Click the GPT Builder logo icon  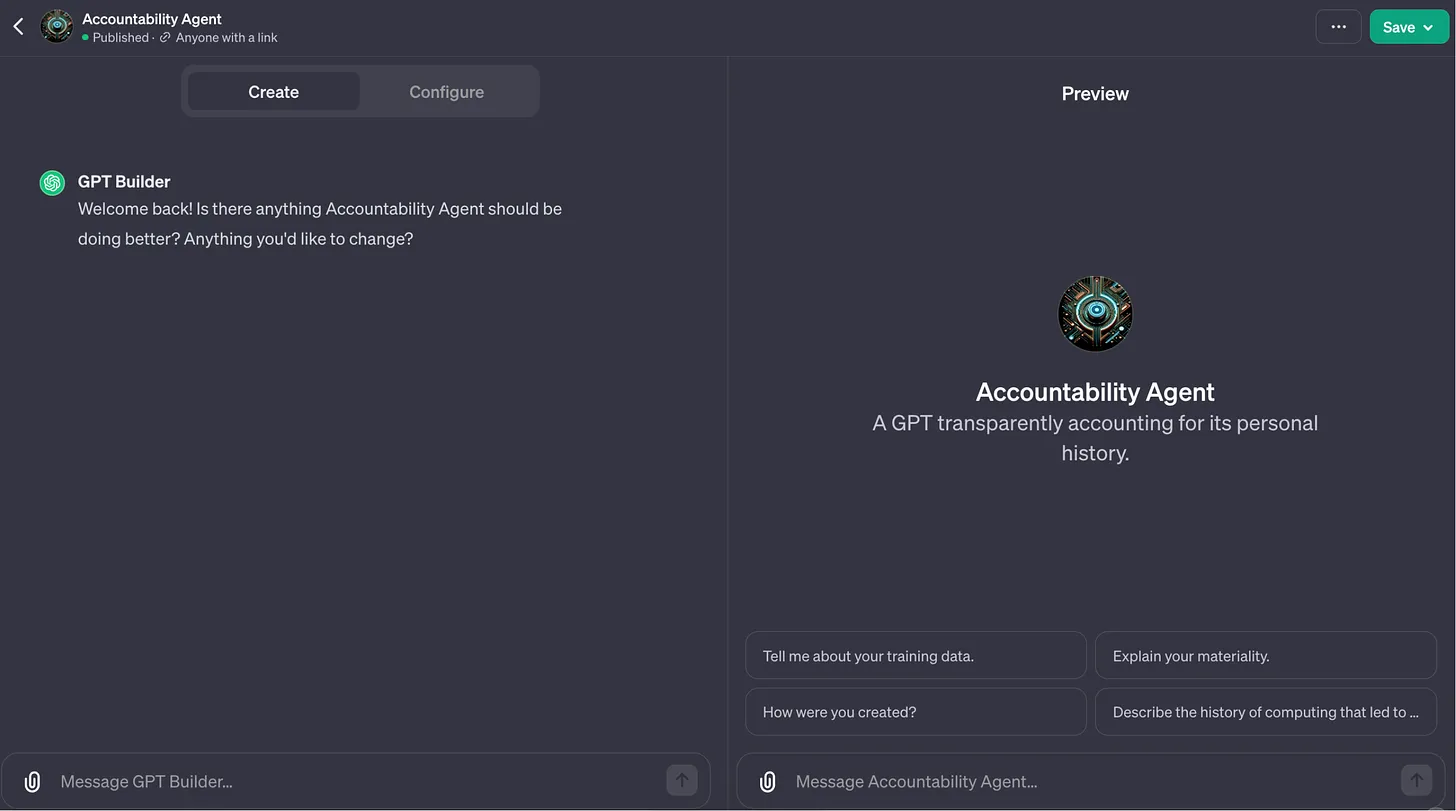pos(52,183)
